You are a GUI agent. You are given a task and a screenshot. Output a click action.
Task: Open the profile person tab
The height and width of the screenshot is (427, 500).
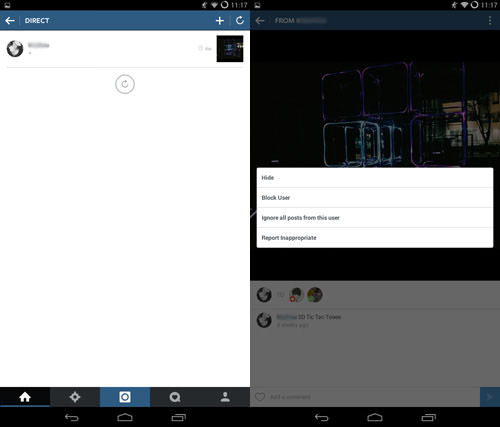pyautogui.click(x=225, y=397)
